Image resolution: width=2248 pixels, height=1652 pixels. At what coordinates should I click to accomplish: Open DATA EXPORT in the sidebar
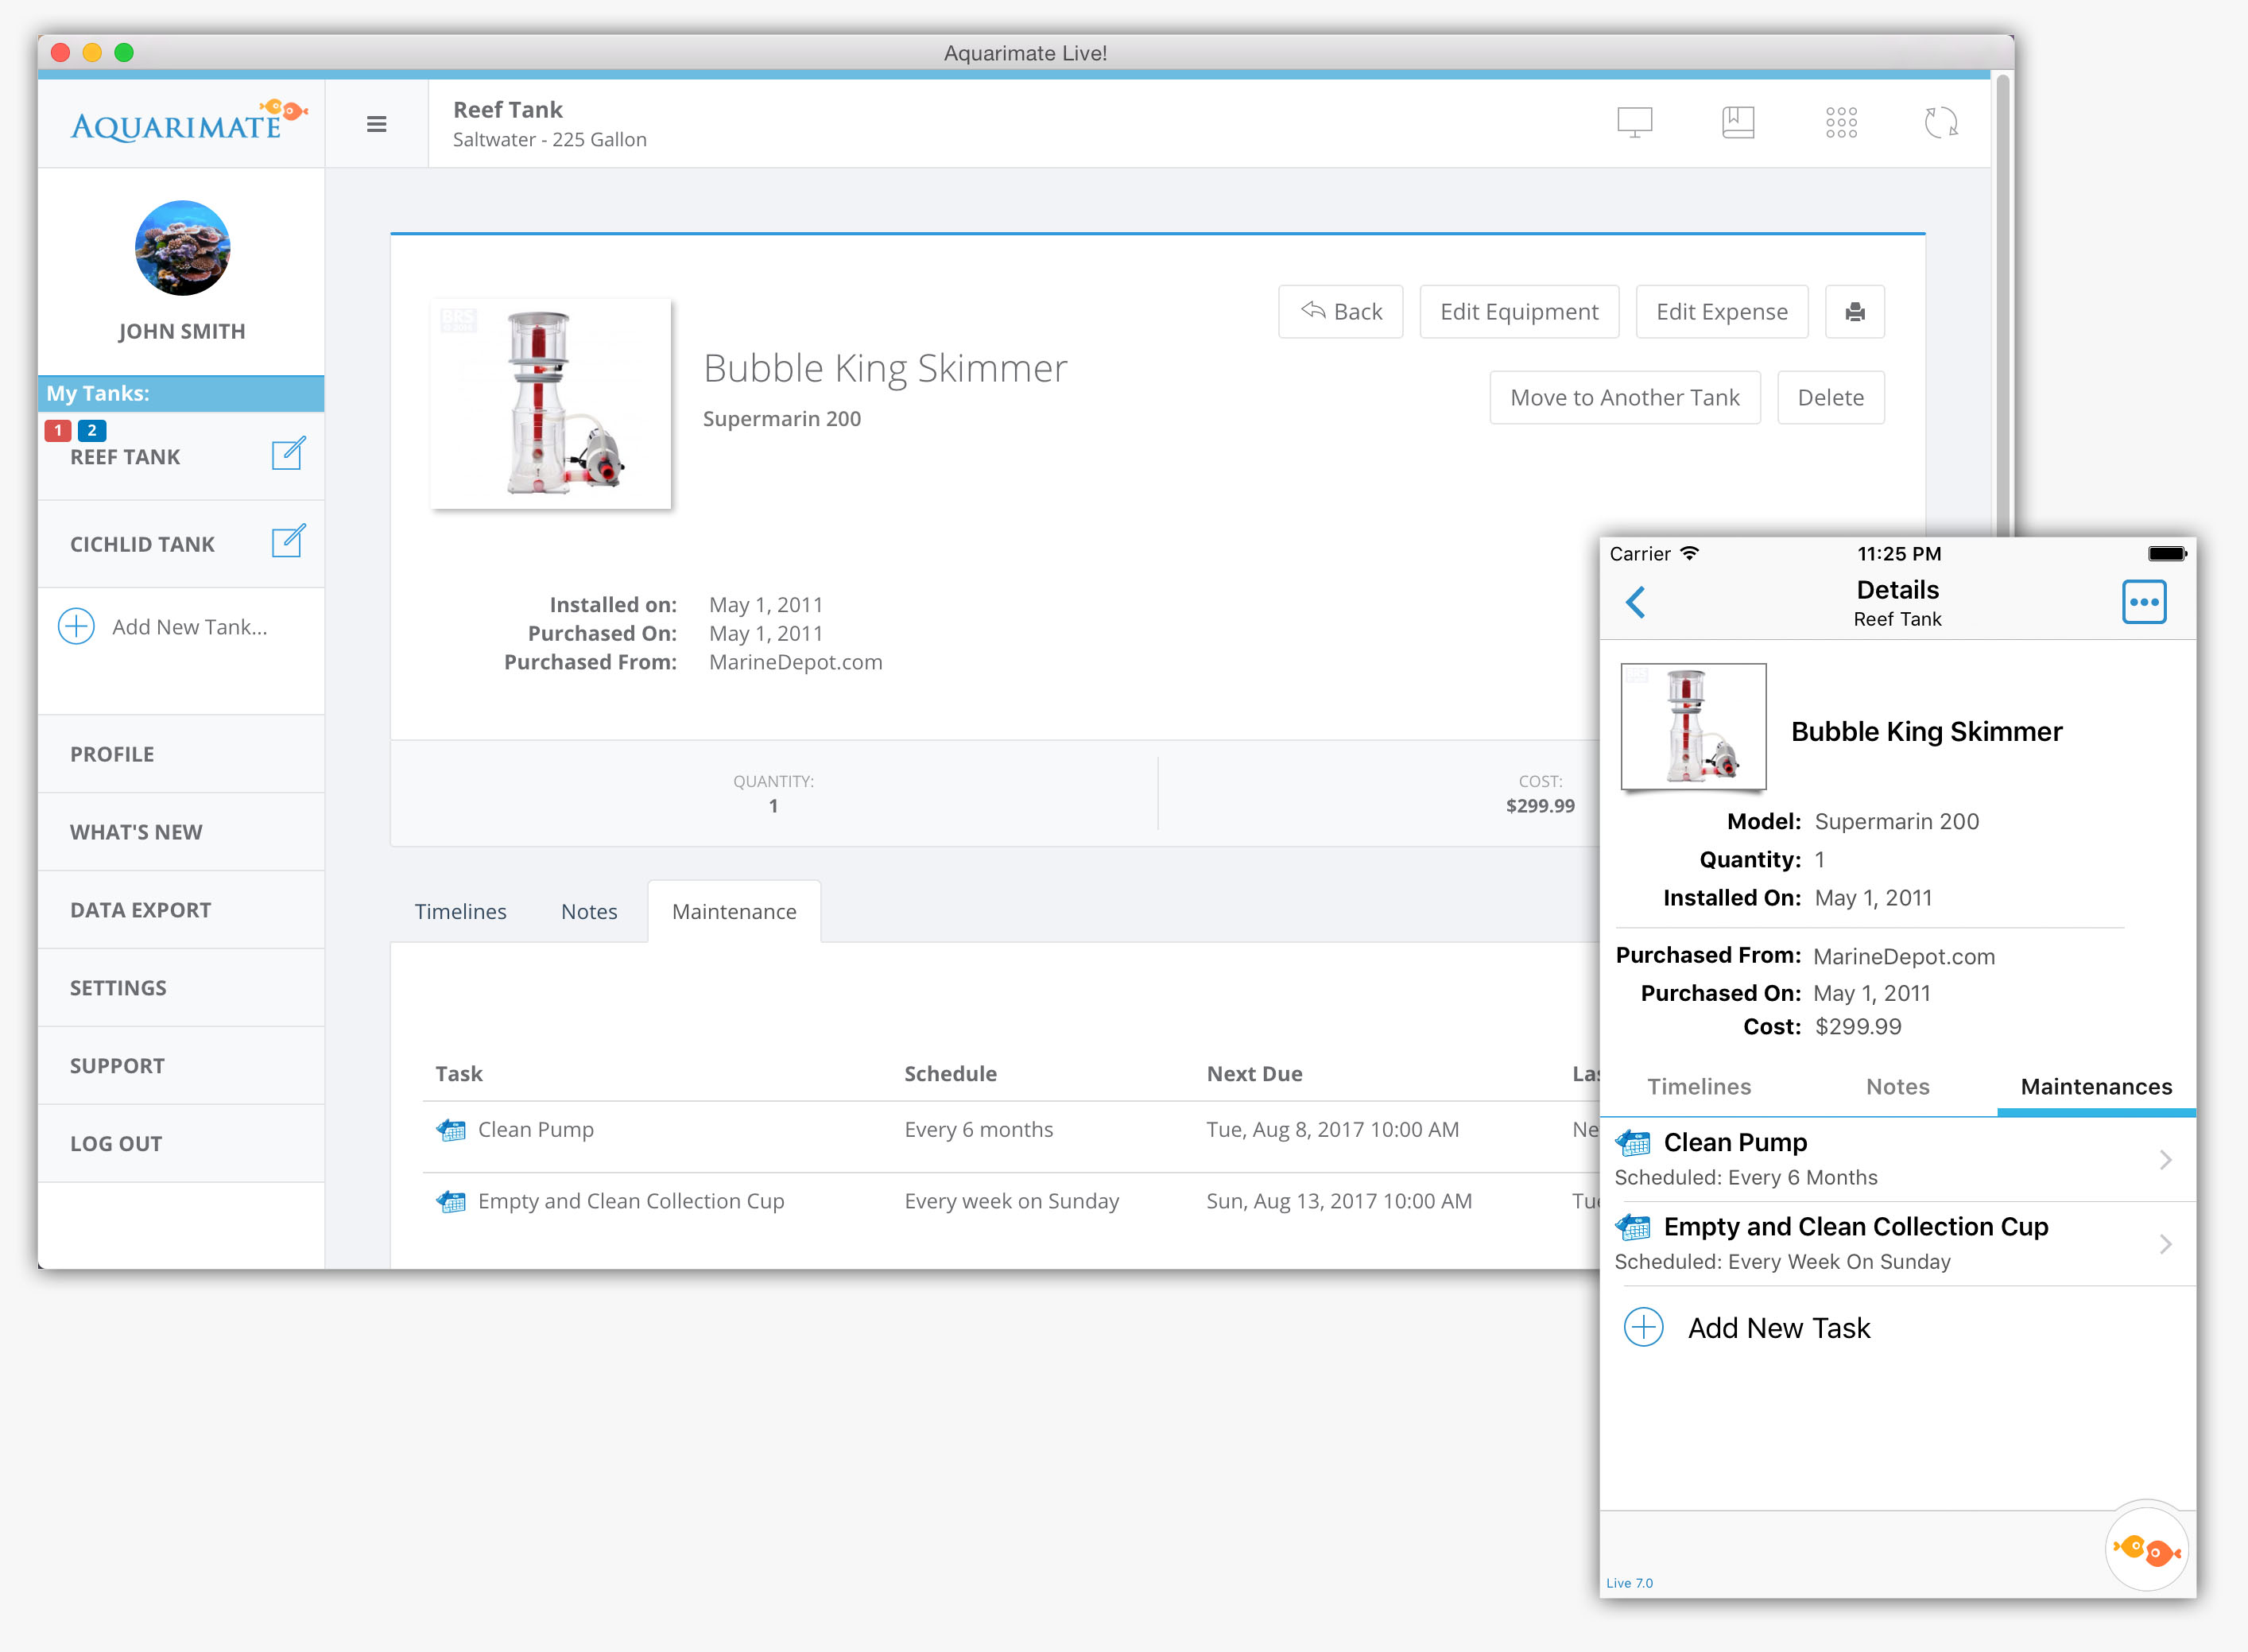tap(181, 910)
